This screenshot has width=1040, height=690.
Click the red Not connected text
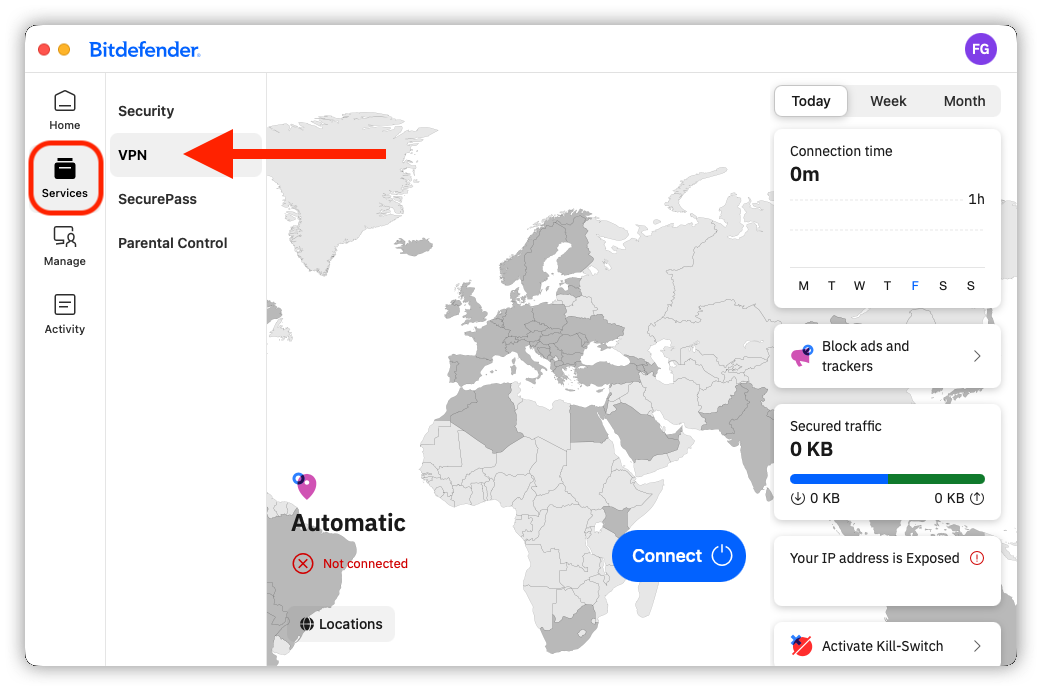pyautogui.click(x=365, y=563)
